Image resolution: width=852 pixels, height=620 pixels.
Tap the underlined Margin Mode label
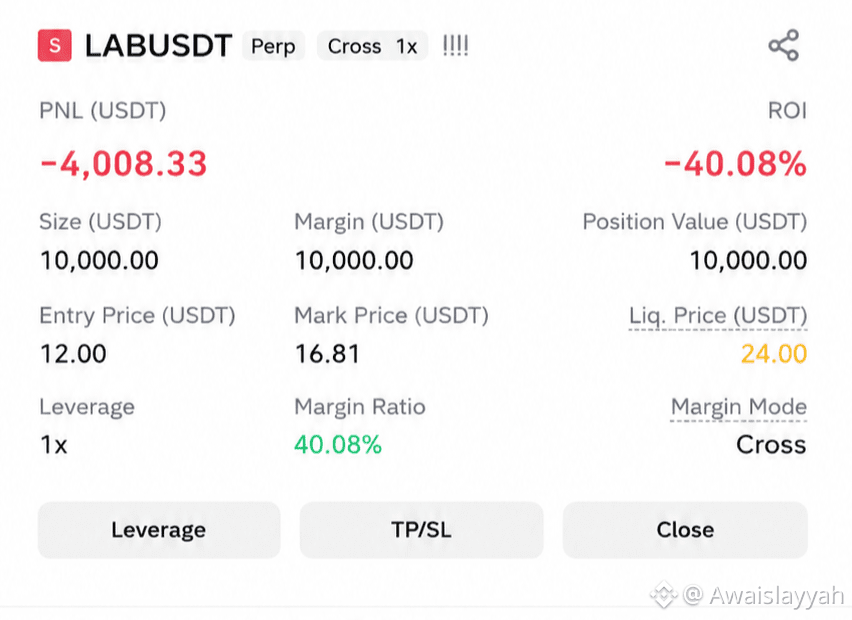point(739,407)
